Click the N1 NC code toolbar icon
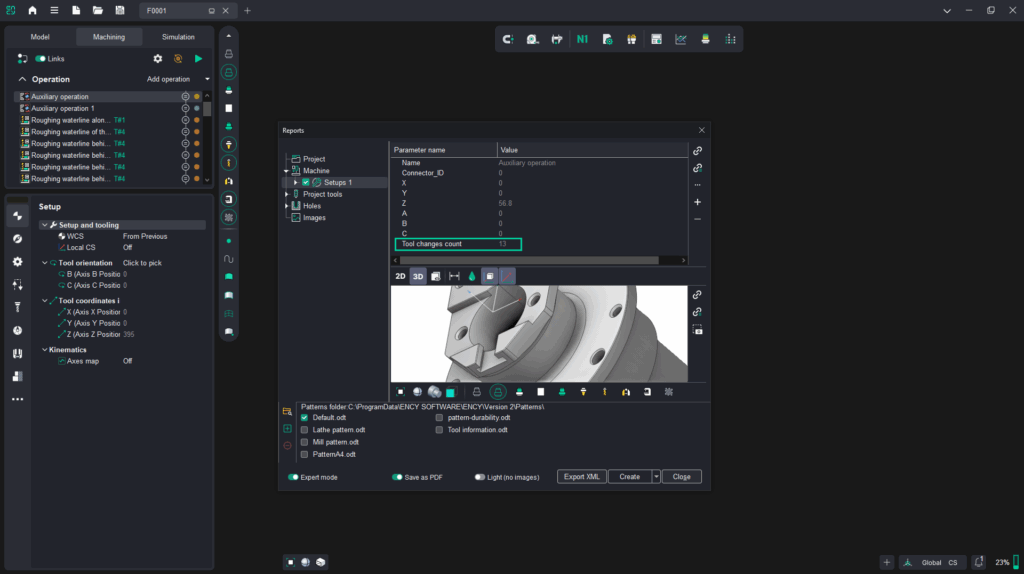Viewport: 1024px width, 574px height. tap(582, 39)
